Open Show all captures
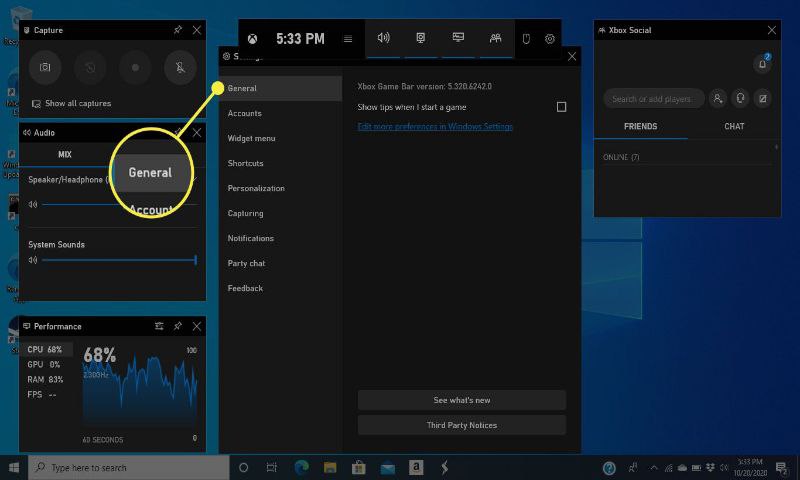 tap(71, 104)
